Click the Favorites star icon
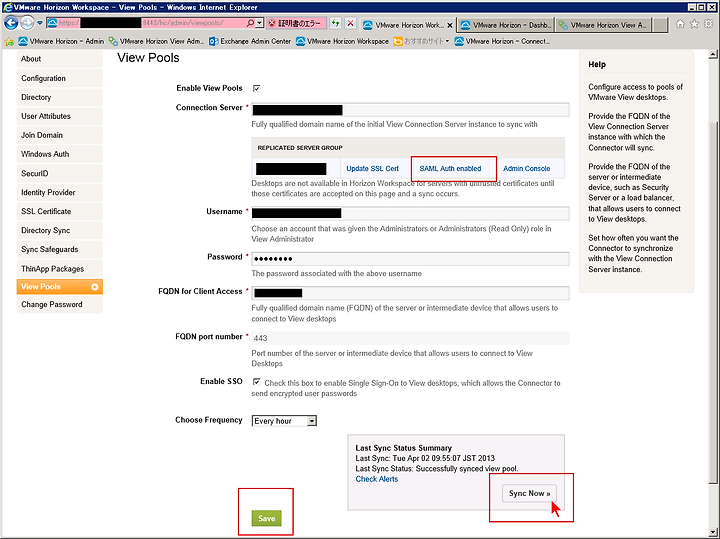Screen dimensions: 720x539 (x=694, y=24)
